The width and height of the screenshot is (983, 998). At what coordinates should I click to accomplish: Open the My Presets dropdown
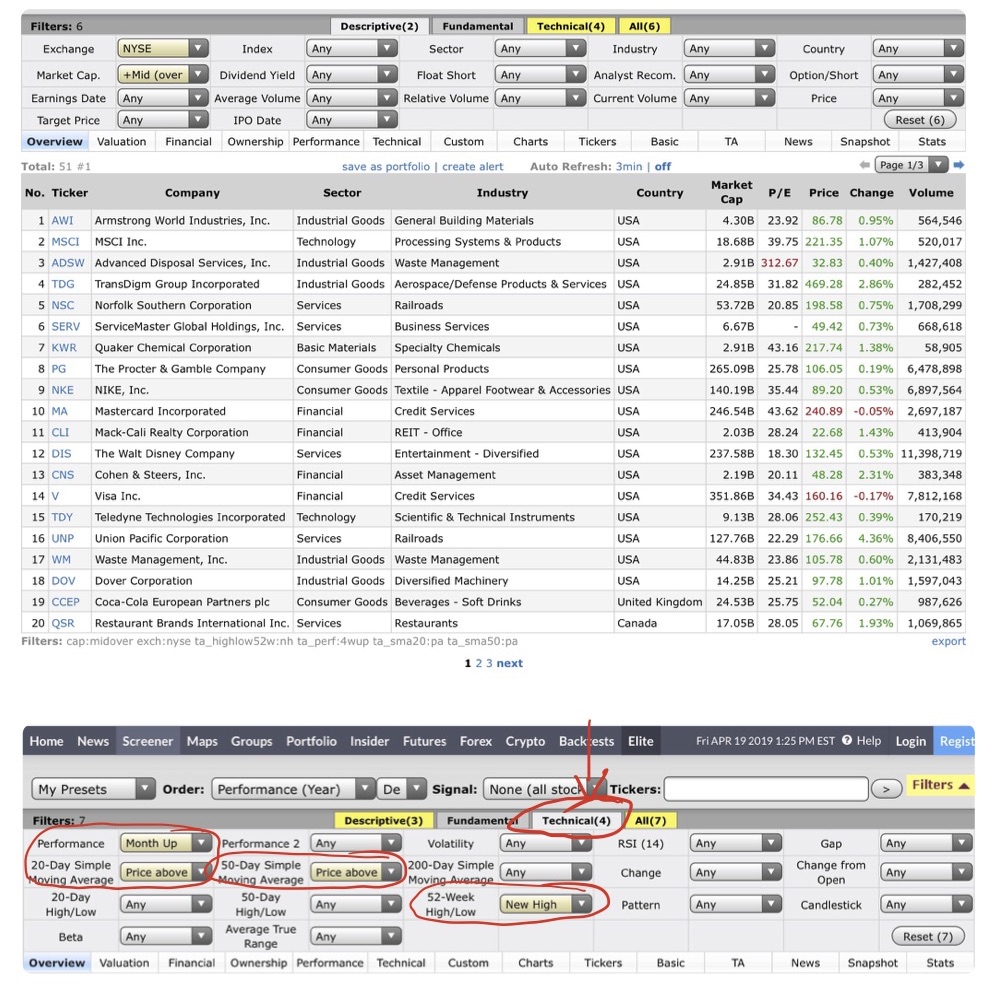coord(95,789)
